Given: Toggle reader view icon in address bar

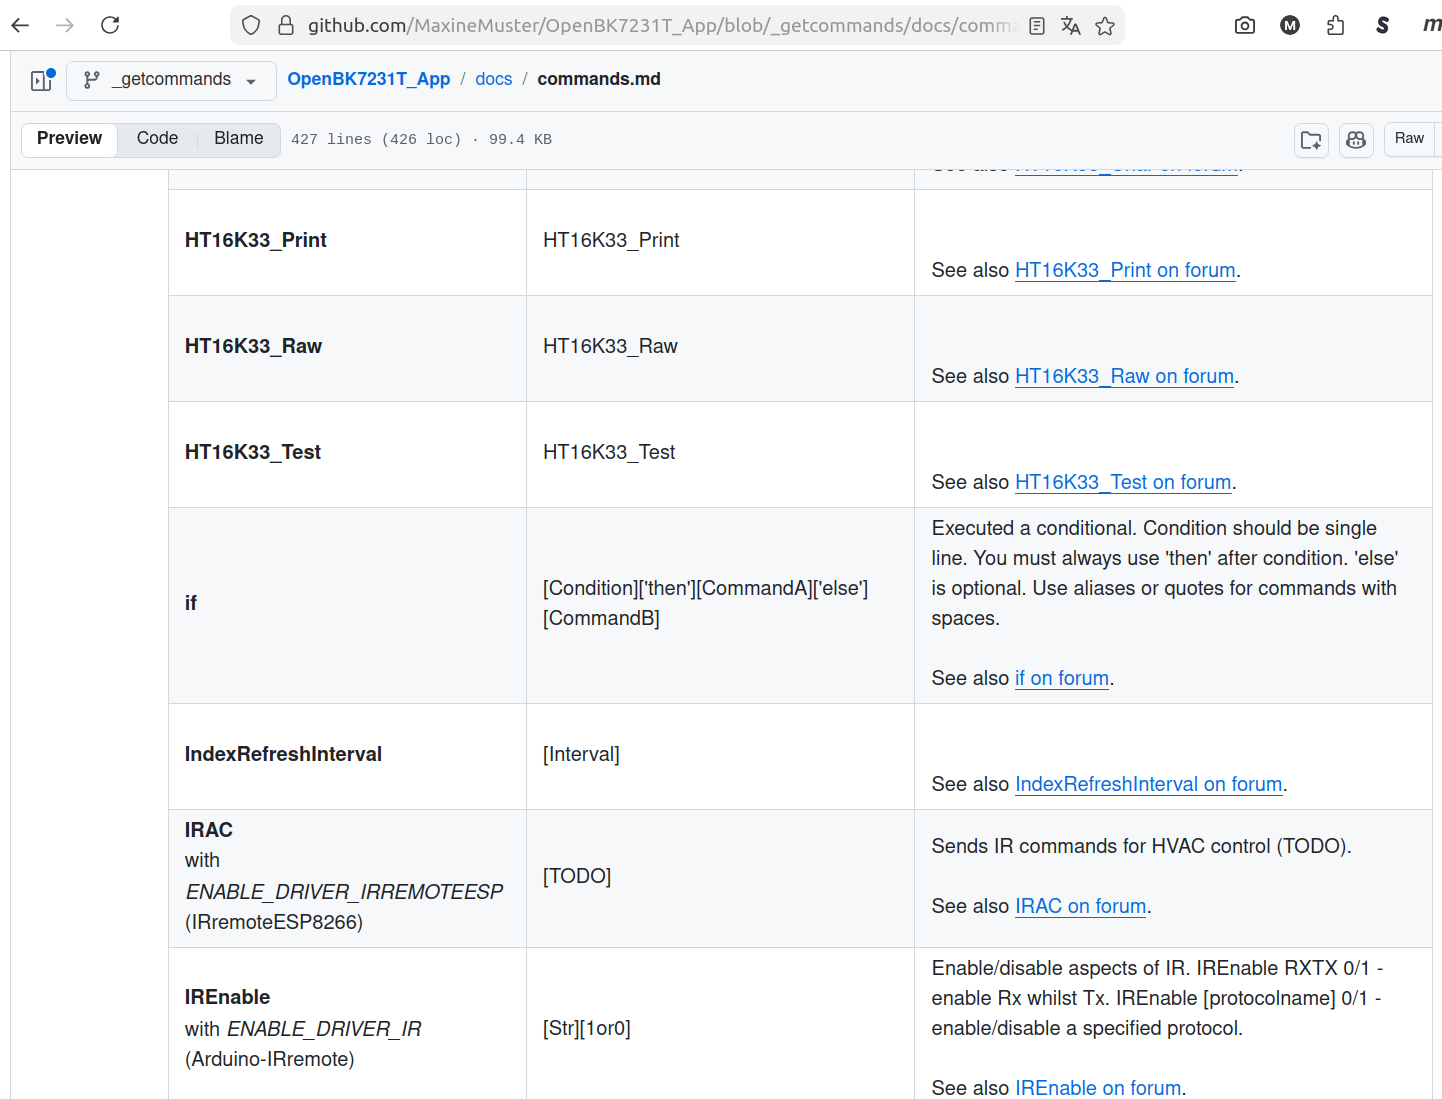Looking at the screenshot, I should 1037,26.
